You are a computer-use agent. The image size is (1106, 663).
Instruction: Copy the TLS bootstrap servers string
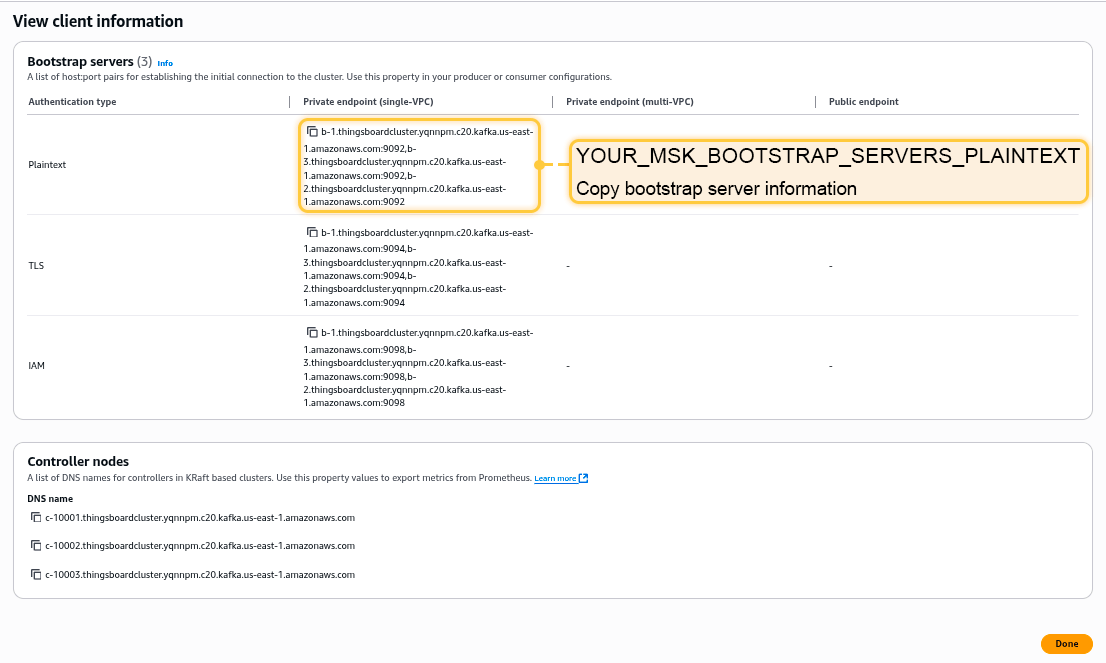click(312, 232)
